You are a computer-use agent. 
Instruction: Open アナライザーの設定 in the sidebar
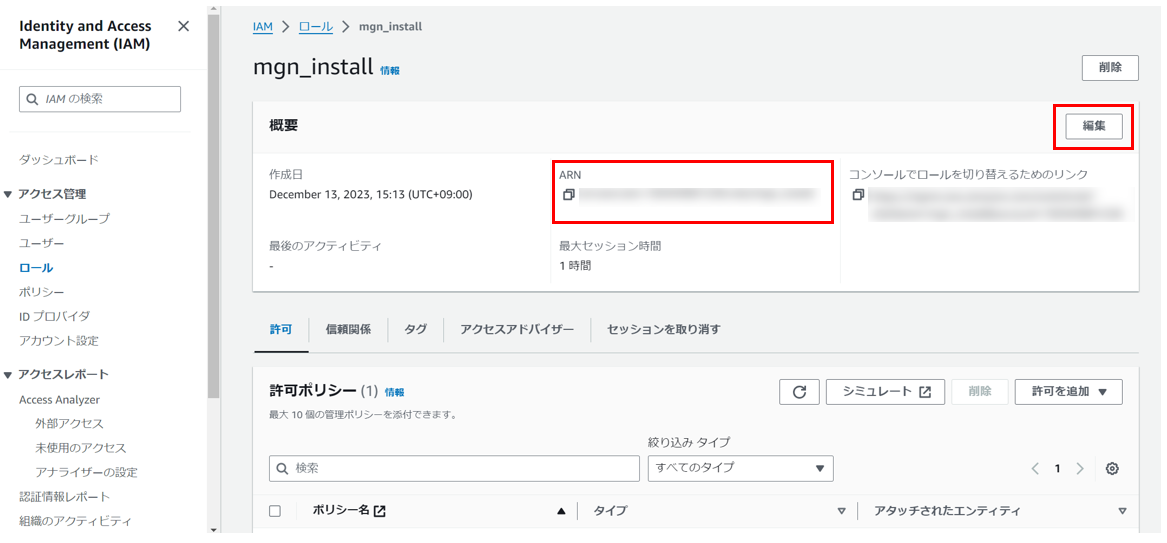86,472
